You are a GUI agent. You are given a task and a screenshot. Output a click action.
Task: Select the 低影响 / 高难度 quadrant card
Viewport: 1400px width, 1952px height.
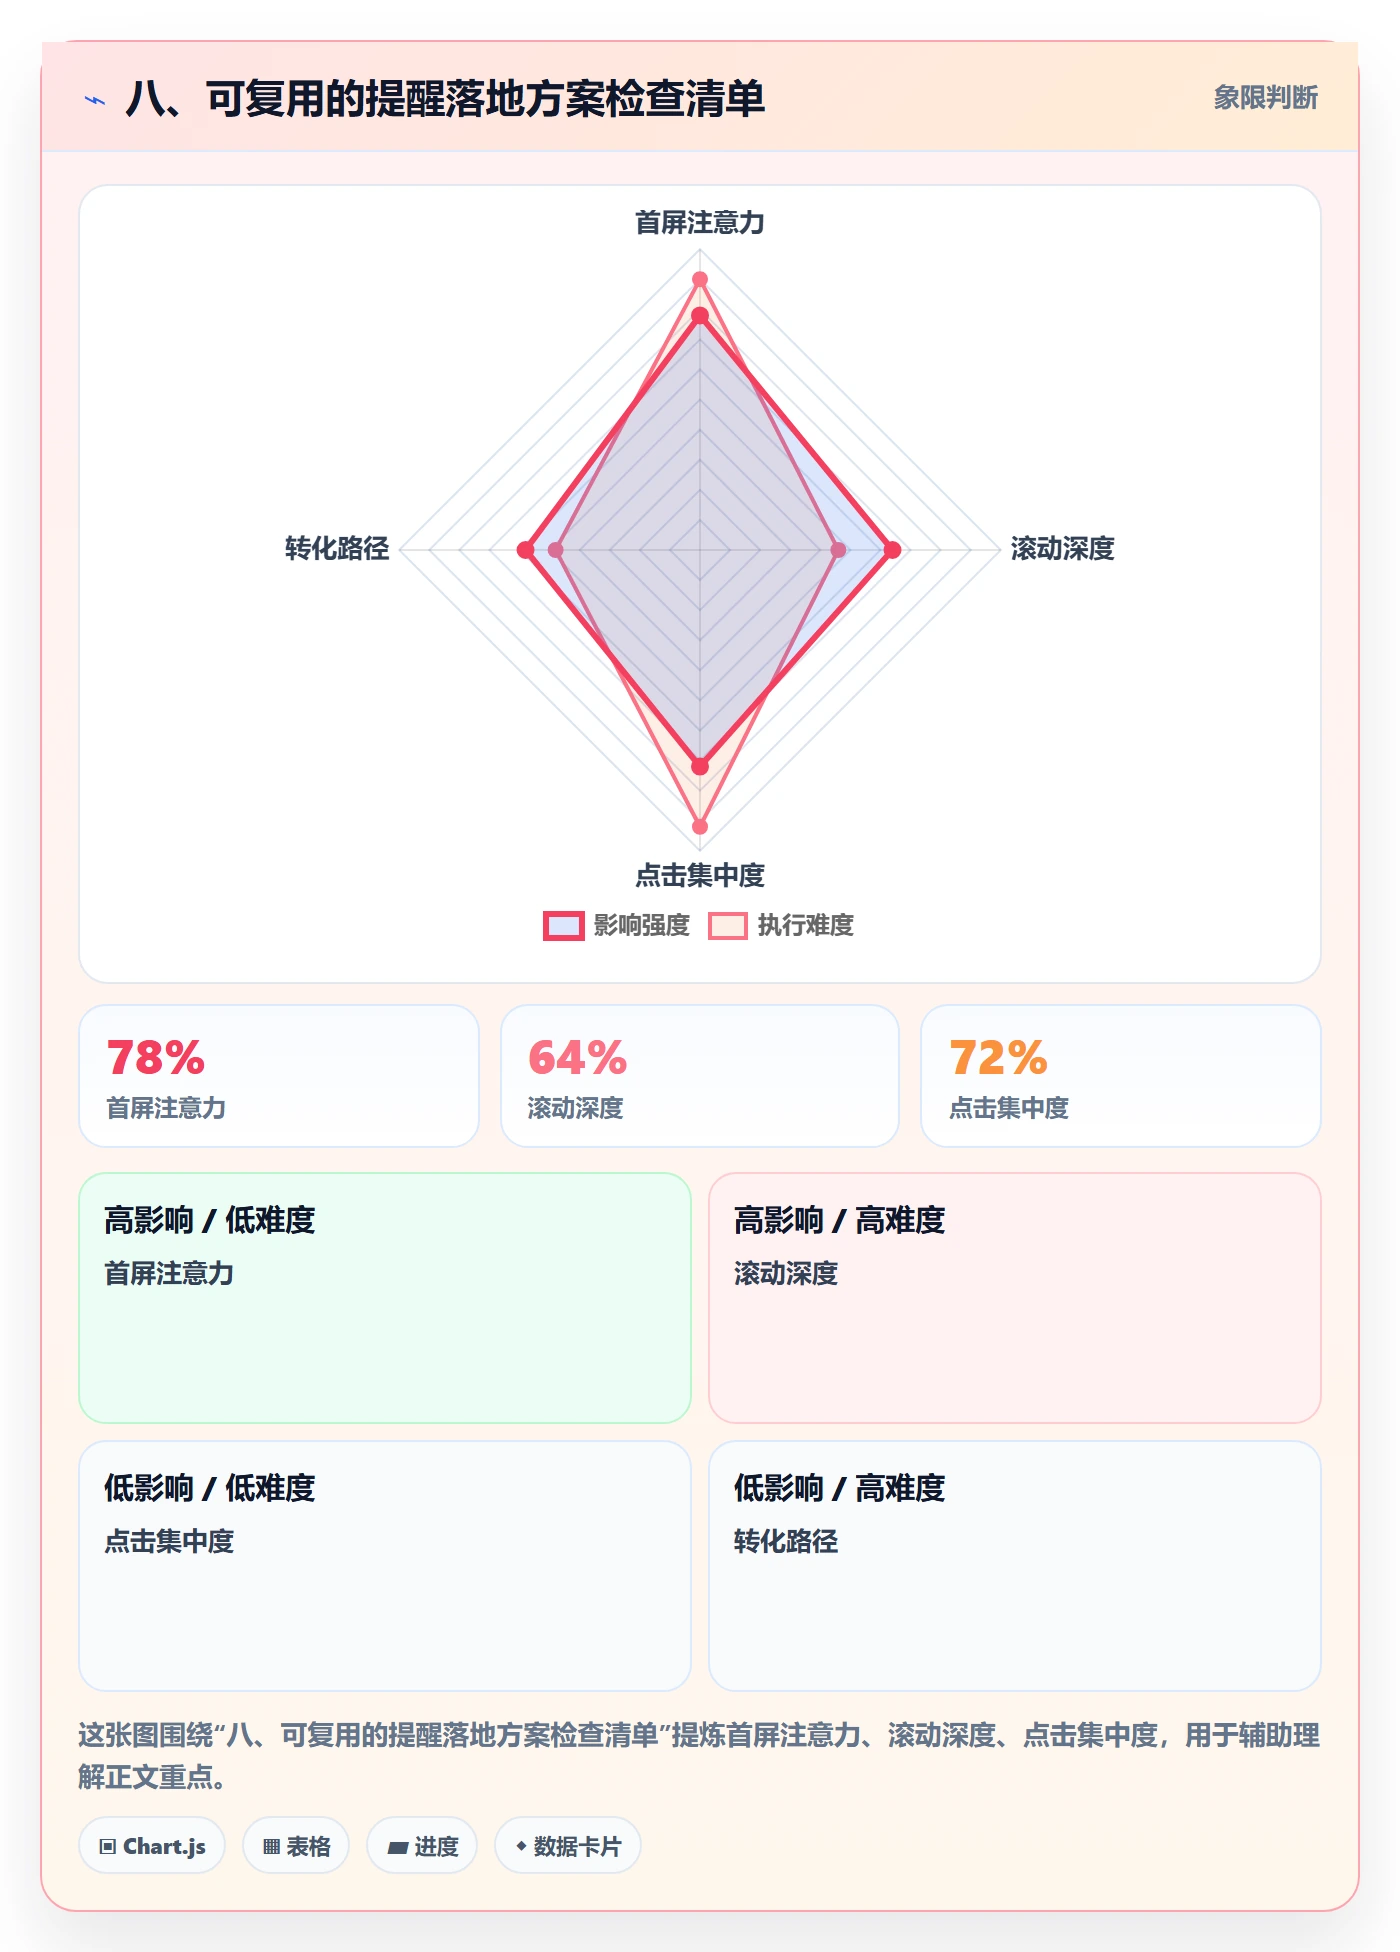tap(1015, 1566)
